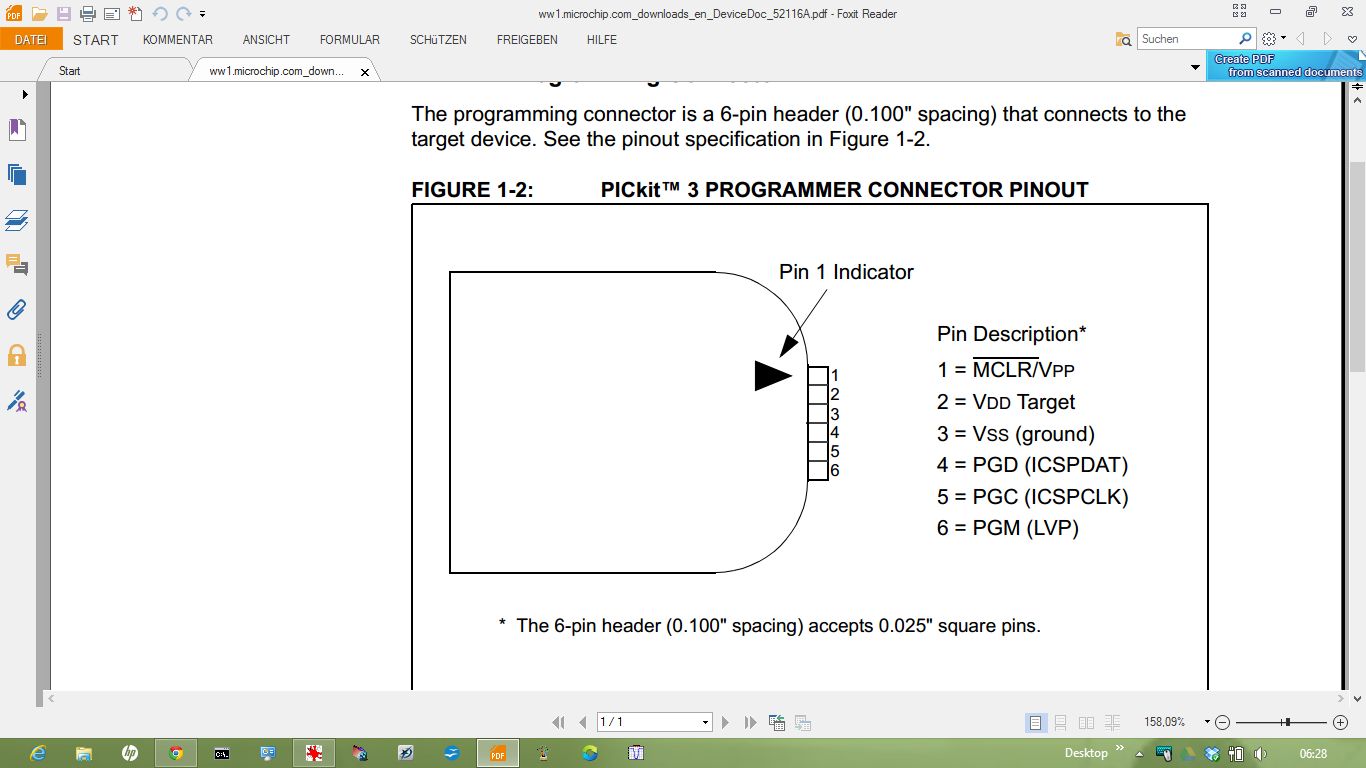Open the Security lock panel
Viewport: 1366px width, 768px height.
17,355
